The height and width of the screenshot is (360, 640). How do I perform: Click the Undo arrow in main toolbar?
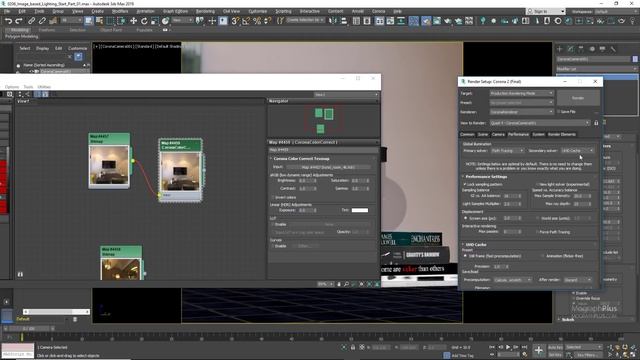tap(9, 21)
